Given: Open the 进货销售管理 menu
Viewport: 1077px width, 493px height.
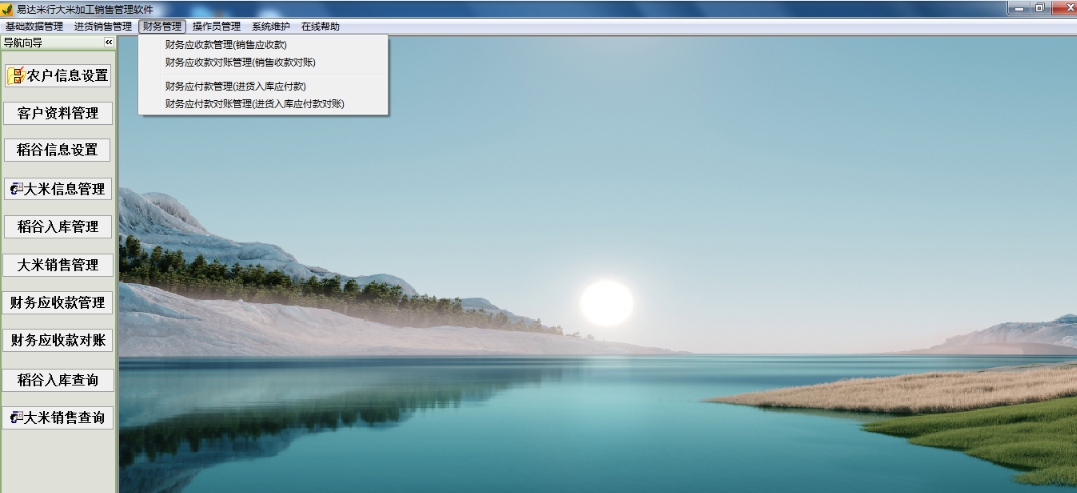Looking at the screenshot, I should (x=103, y=27).
